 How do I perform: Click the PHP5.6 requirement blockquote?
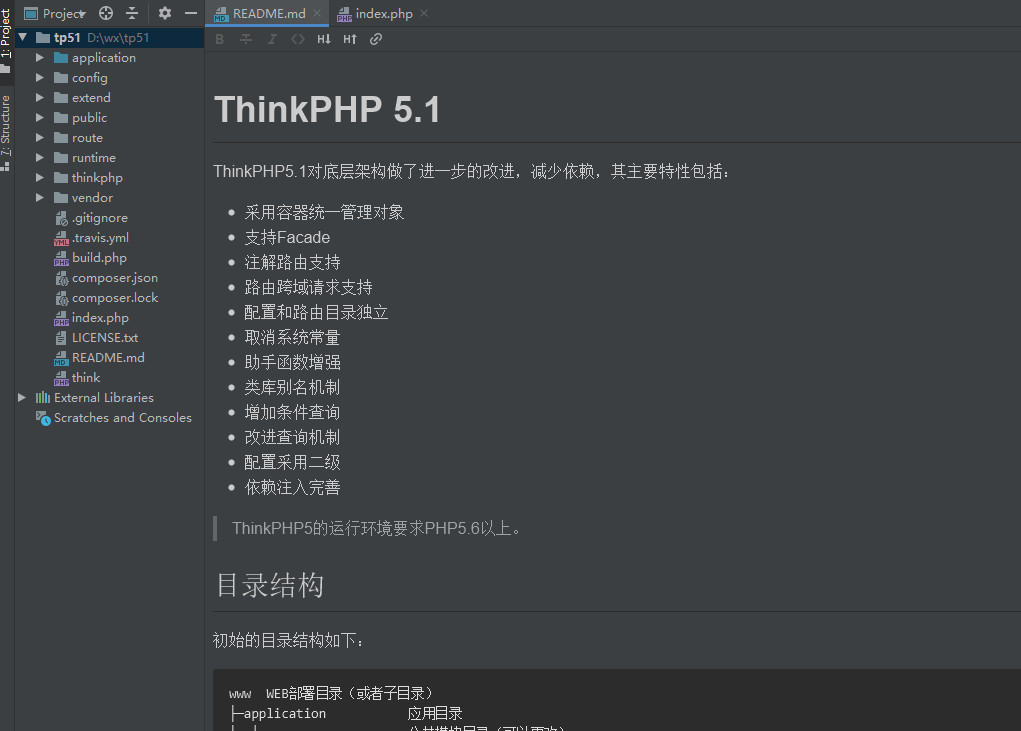pos(376,528)
